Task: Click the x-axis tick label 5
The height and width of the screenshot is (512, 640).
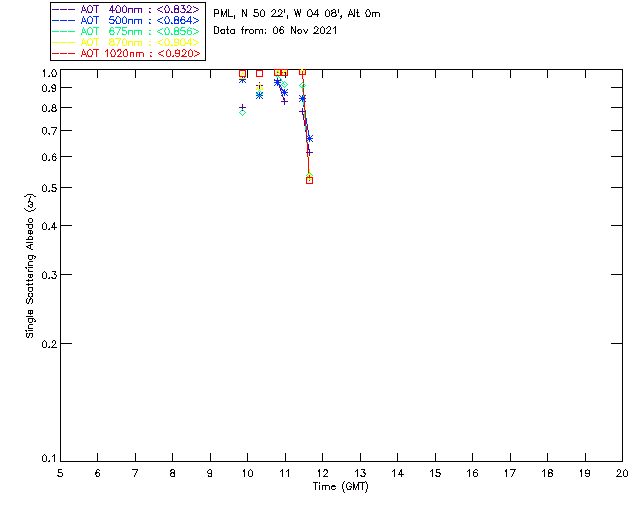Action: point(60,473)
